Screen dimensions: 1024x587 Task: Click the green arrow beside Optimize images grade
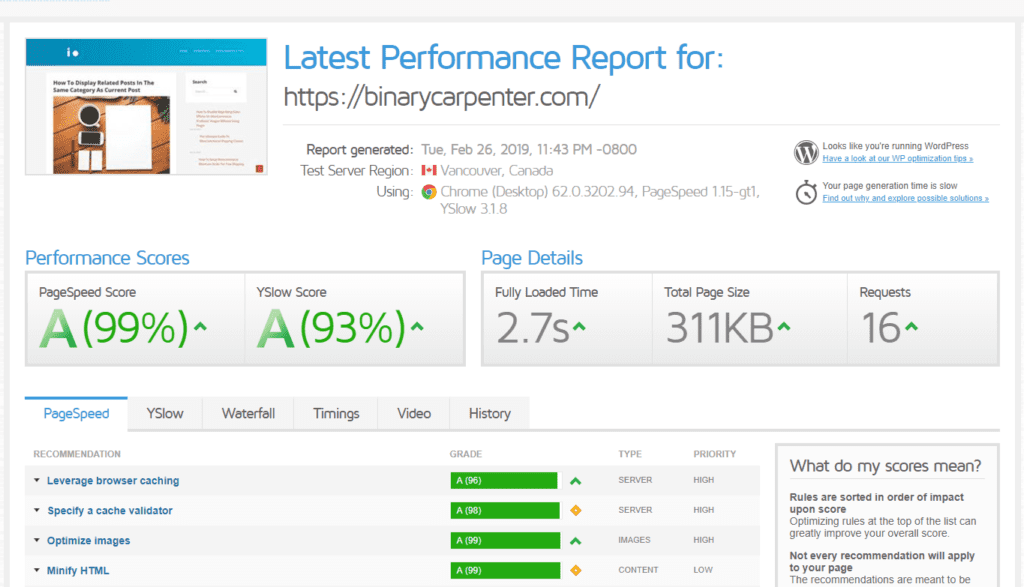pyautogui.click(x=575, y=541)
